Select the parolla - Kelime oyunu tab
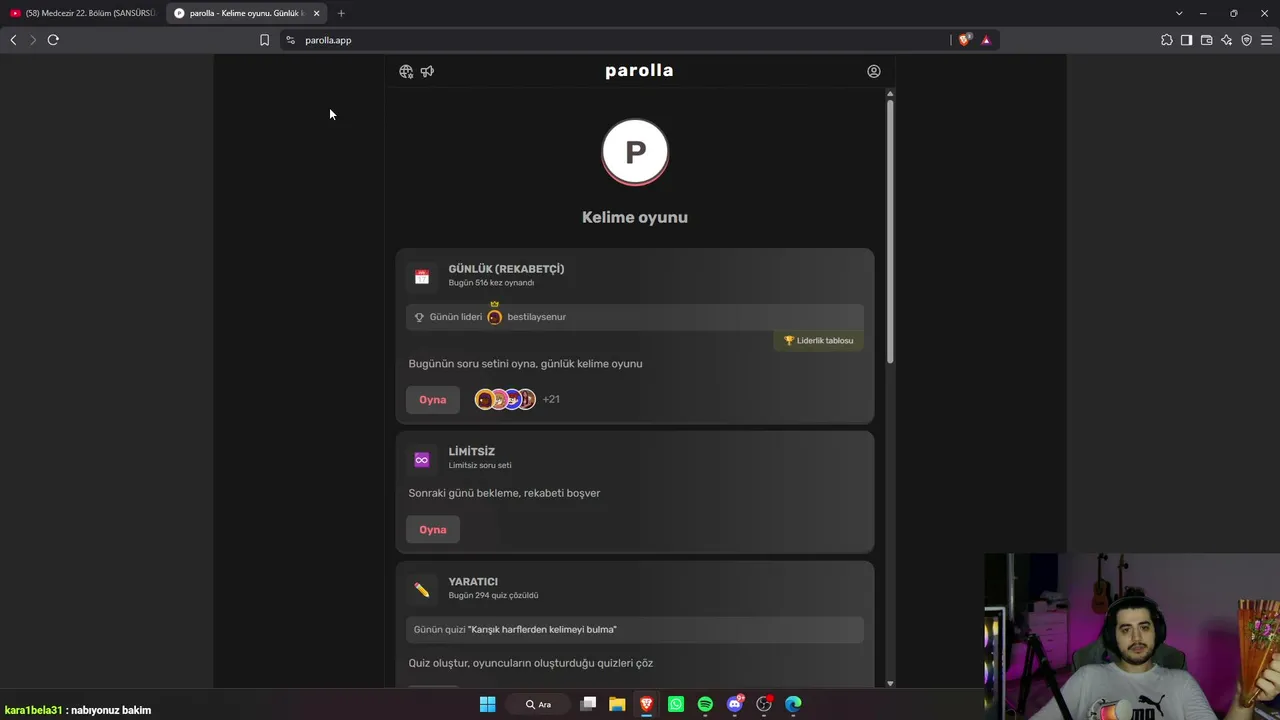 247,13
